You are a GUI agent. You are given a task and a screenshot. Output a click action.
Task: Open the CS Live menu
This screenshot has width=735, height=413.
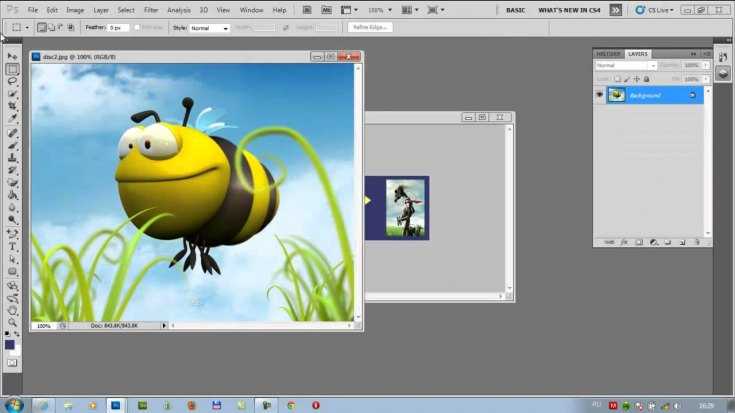[x=655, y=10]
